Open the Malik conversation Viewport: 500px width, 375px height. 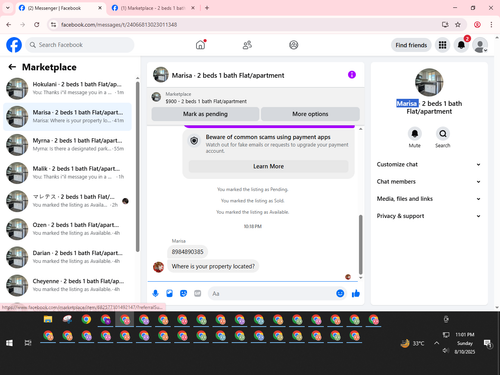pyautogui.click(x=67, y=173)
